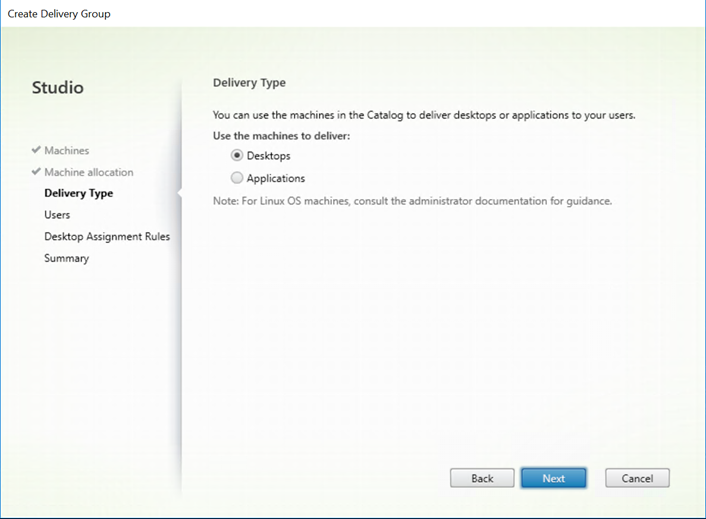This screenshot has height=519, width=706.
Task: Click the Delivery Type page heading
Action: (x=249, y=83)
